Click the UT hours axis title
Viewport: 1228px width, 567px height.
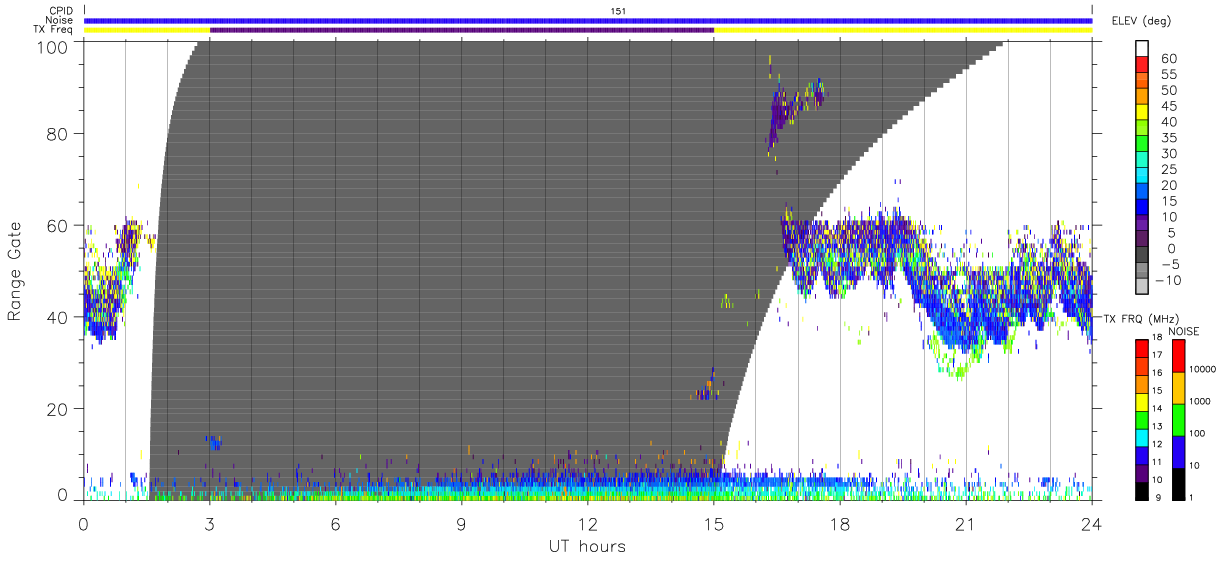coord(588,547)
